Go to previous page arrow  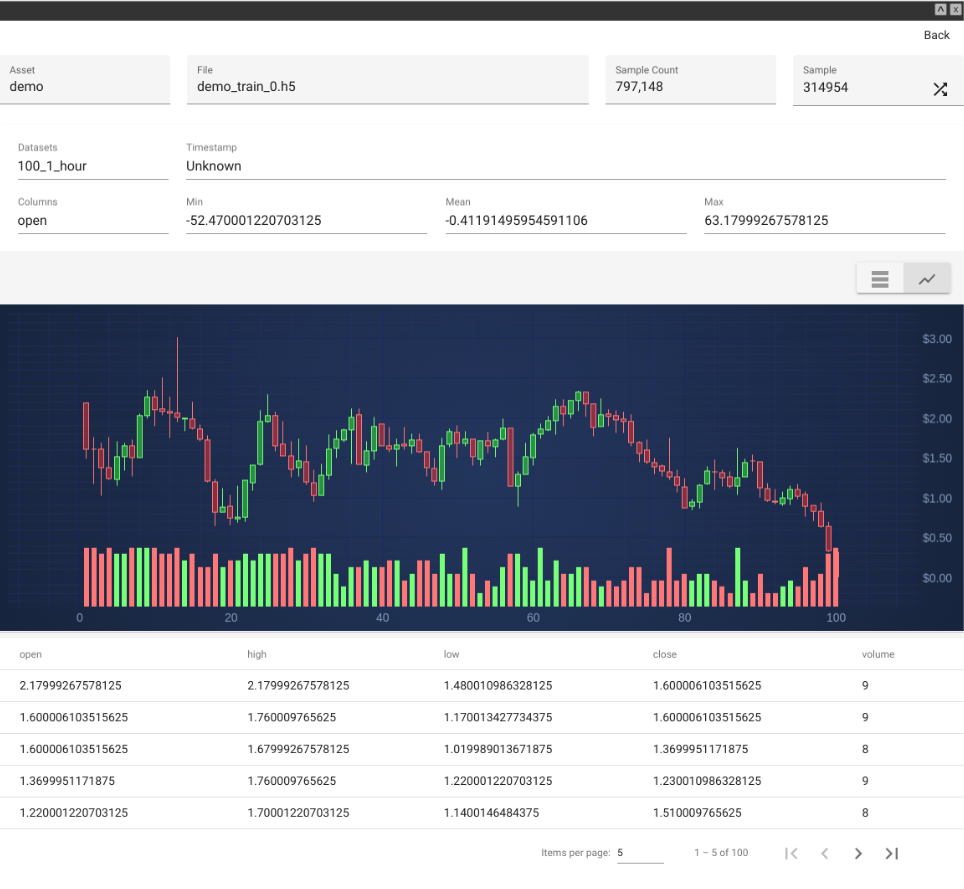825,853
